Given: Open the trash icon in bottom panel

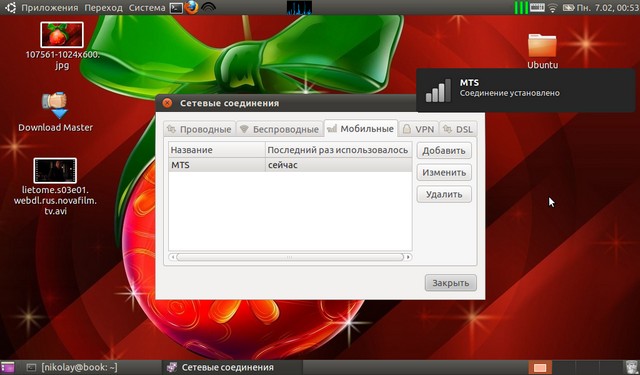Looking at the screenshot, I should (x=631, y=367).
